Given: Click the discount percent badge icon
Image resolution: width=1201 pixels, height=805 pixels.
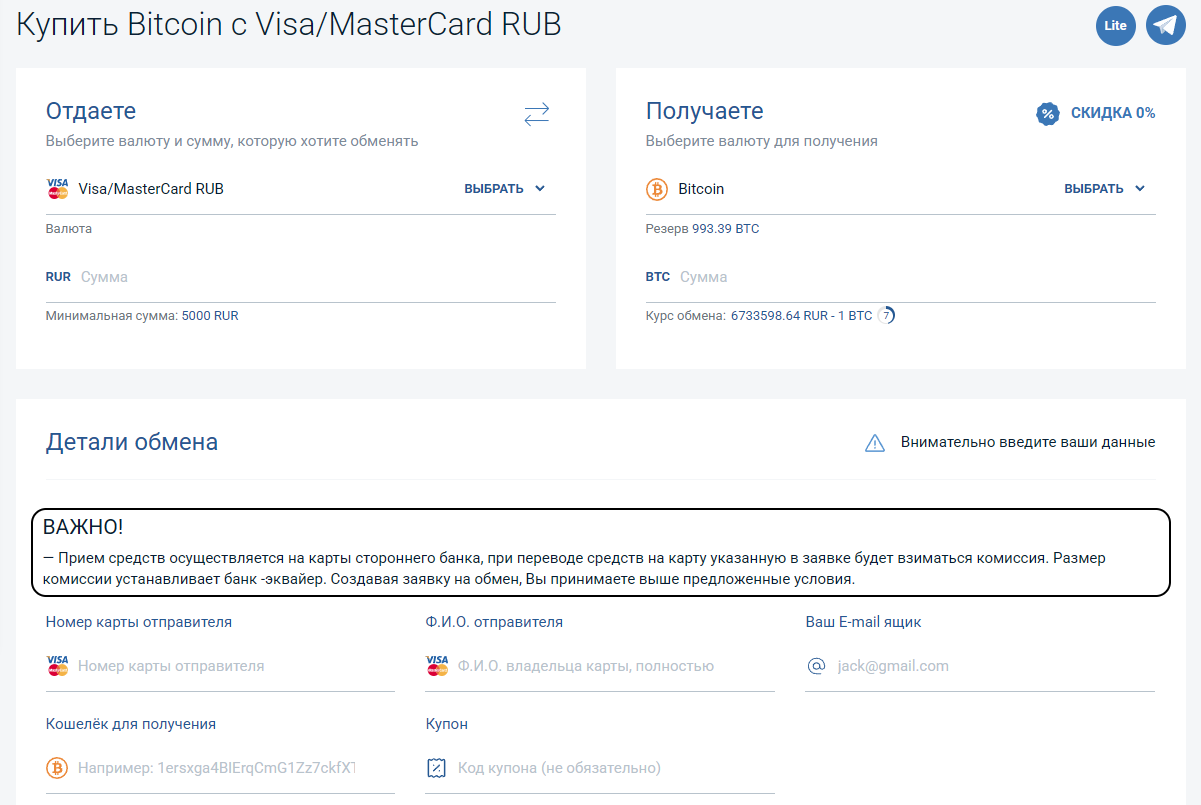Looking at the screenshot, I should (x=1047, y=114).
